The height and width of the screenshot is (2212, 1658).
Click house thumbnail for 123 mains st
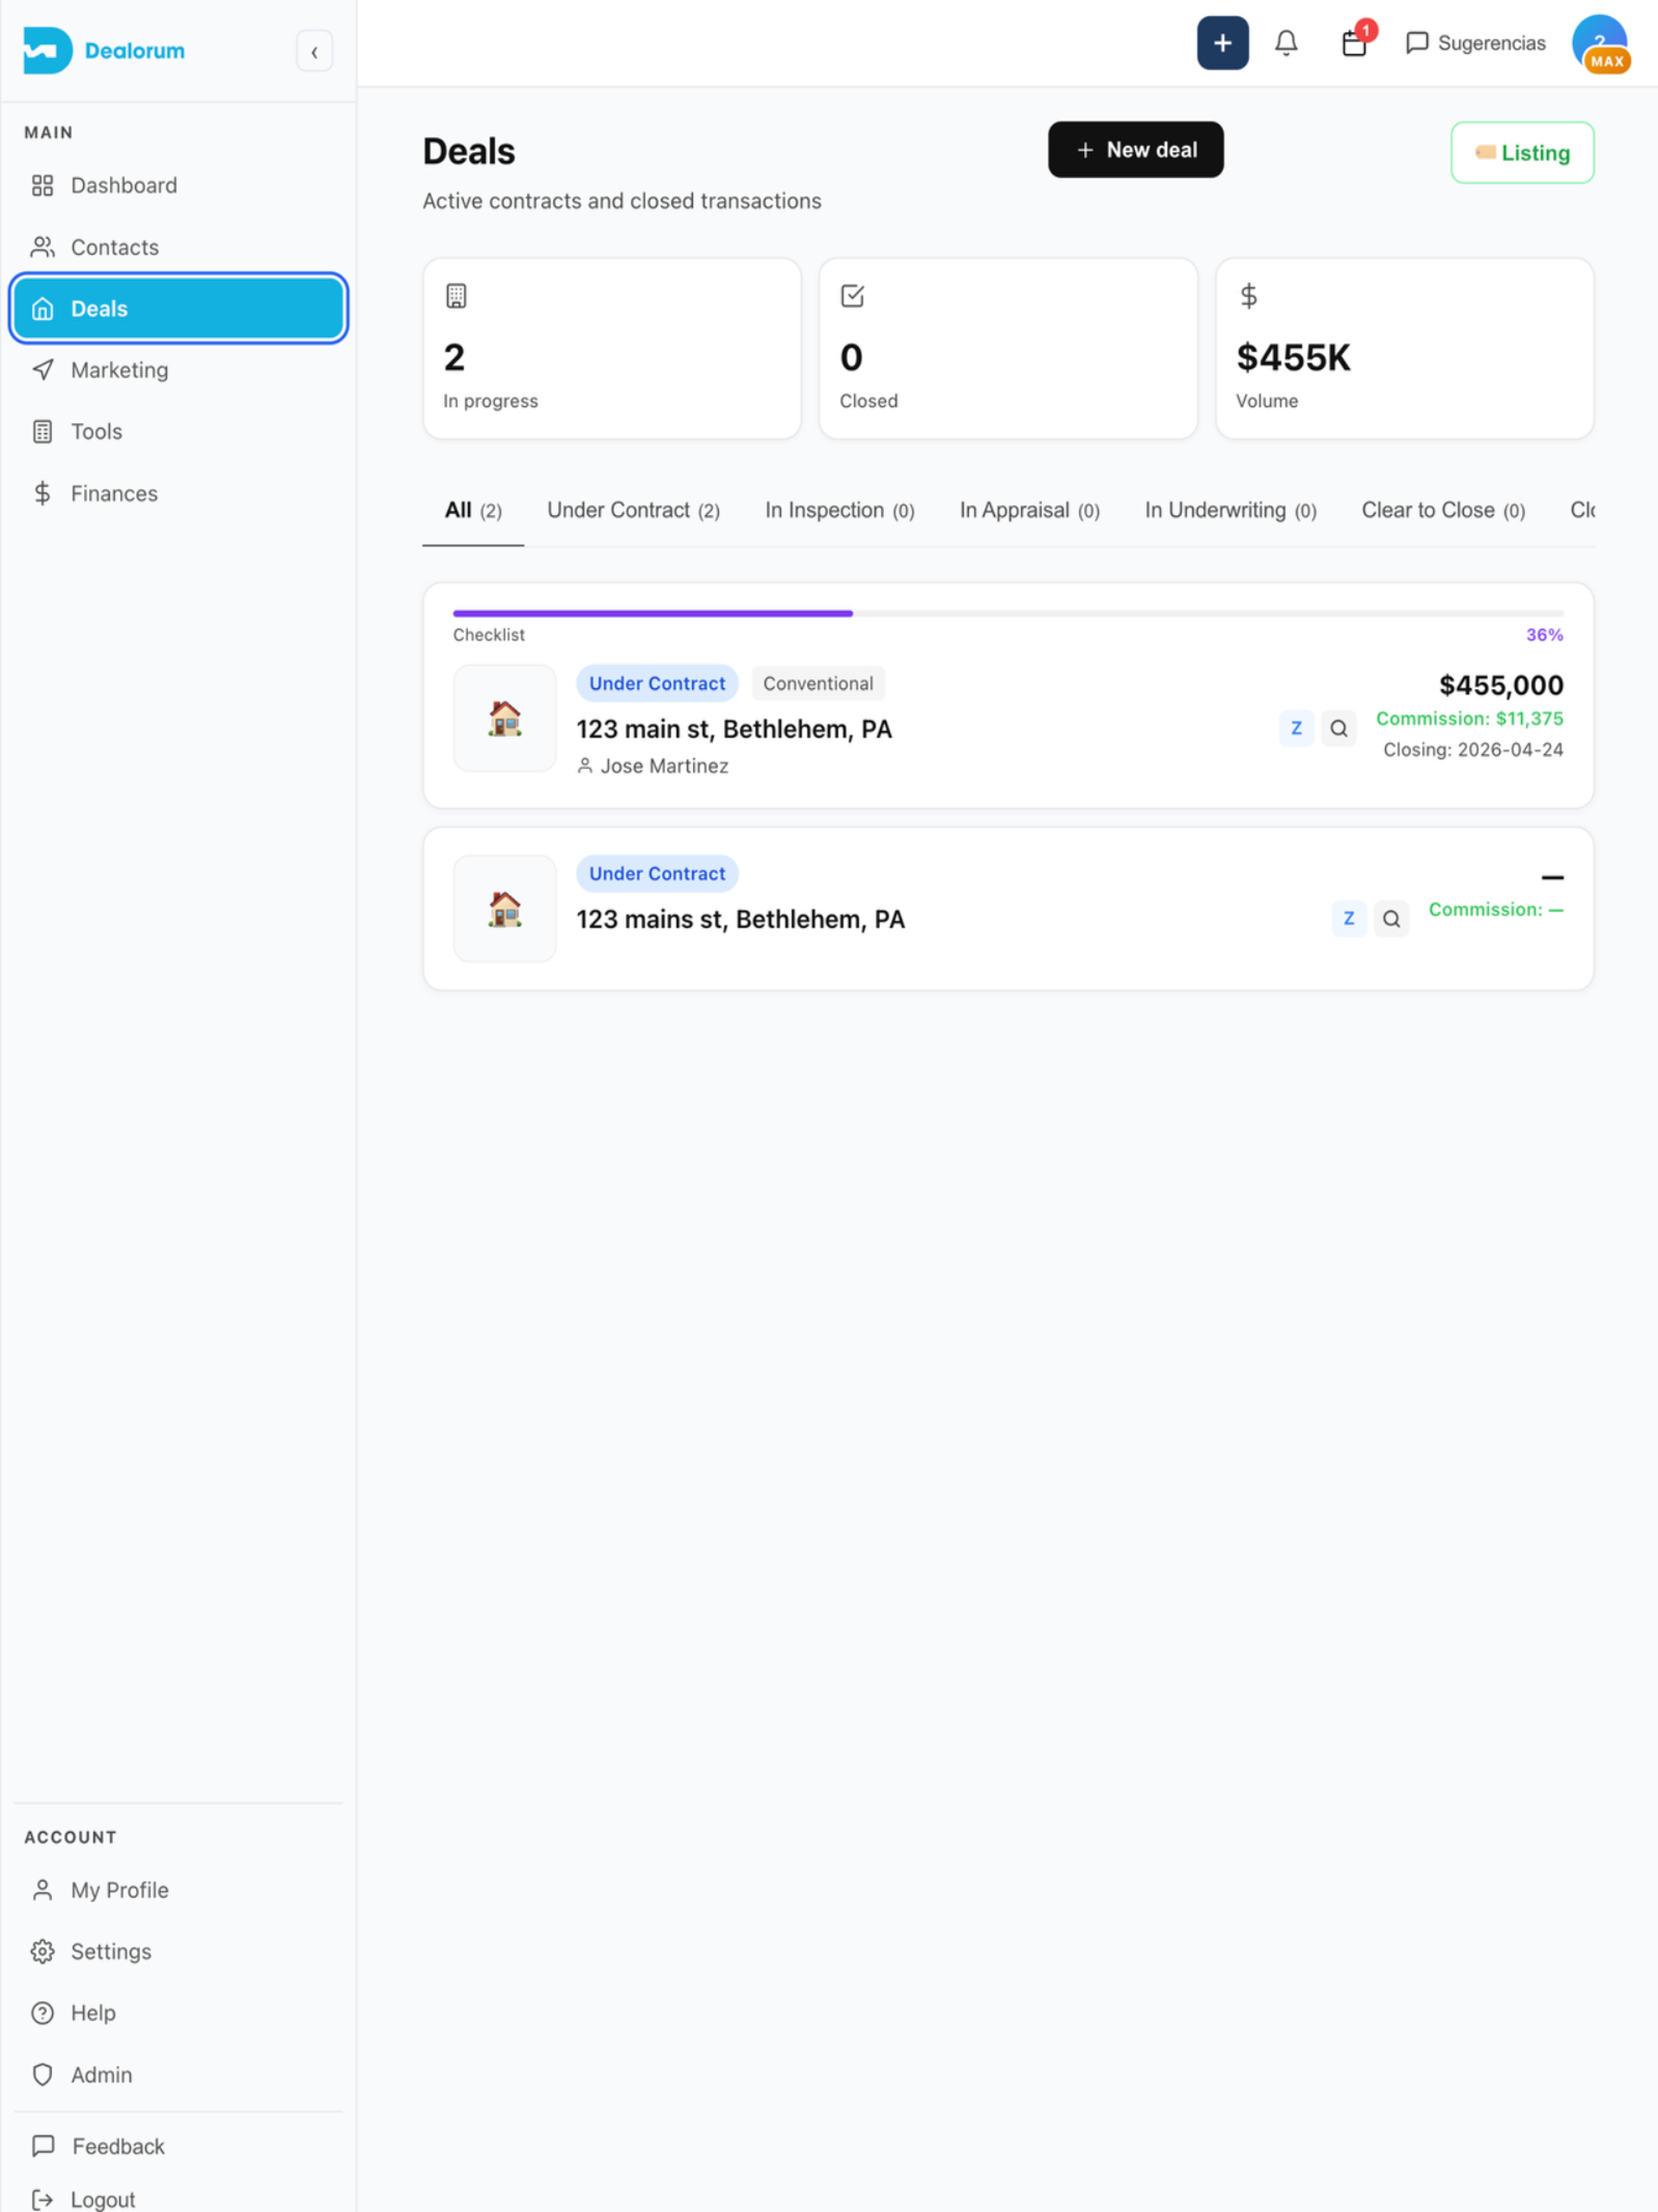[x=505, y=908]
